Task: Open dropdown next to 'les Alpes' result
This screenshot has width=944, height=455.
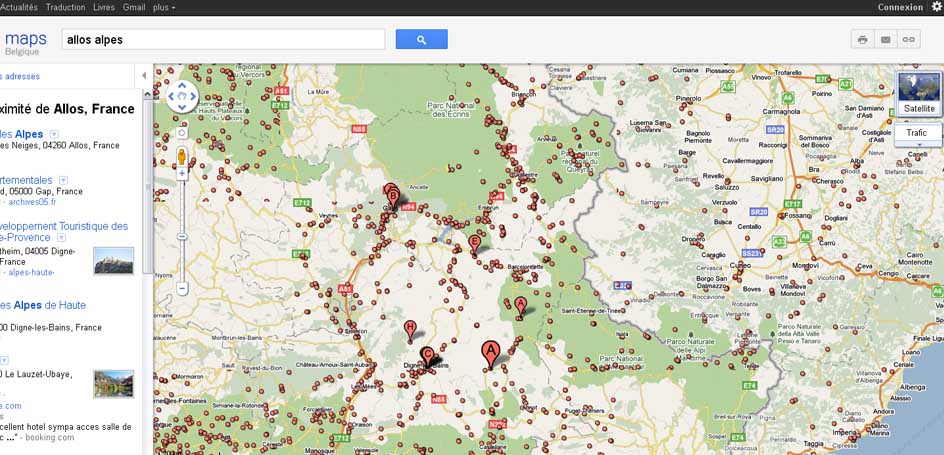Action: click(x=54, y=134)
